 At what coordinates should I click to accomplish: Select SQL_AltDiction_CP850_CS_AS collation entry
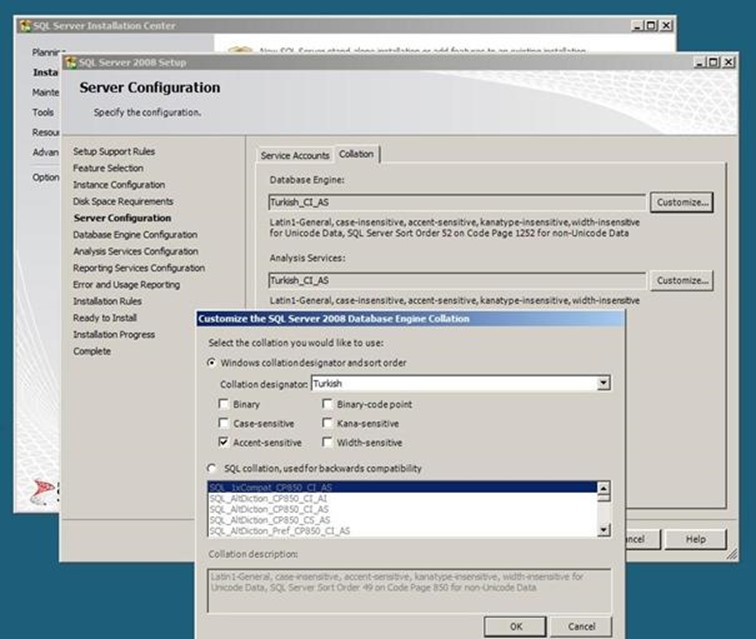(x=403, y=520)
